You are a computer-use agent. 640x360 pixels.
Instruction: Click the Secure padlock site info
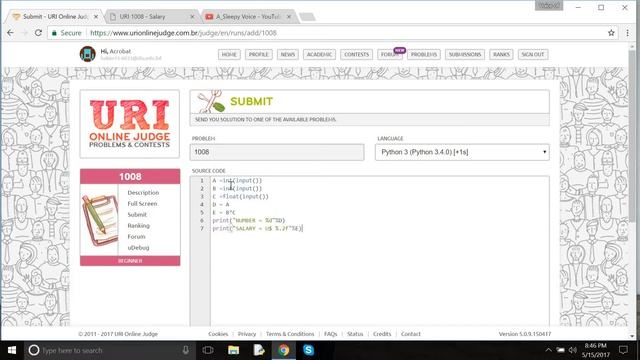click(66, 33)
